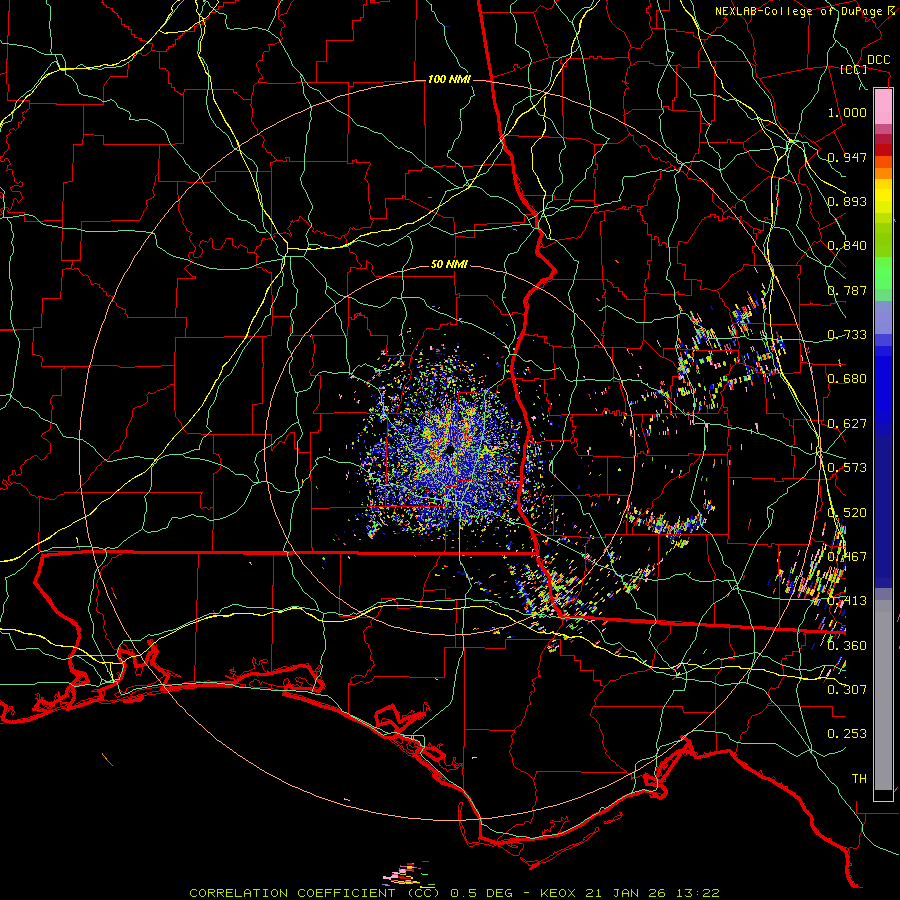Click the 100 NMI range ring label
The width and height of the screenshot is (900, 900).
(449, 79)
